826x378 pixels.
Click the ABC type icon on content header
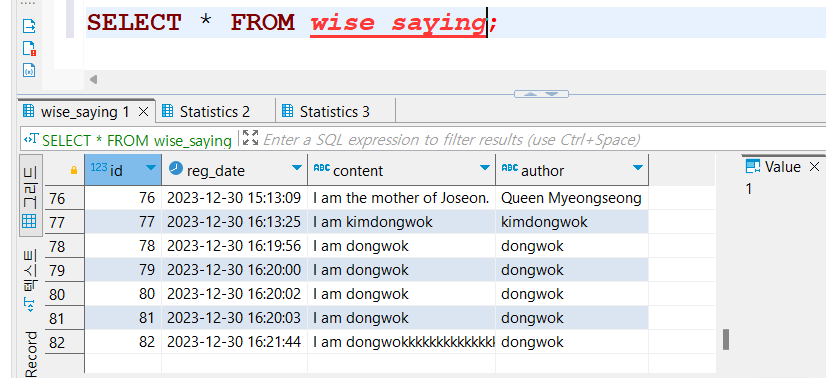click(321, 168)
